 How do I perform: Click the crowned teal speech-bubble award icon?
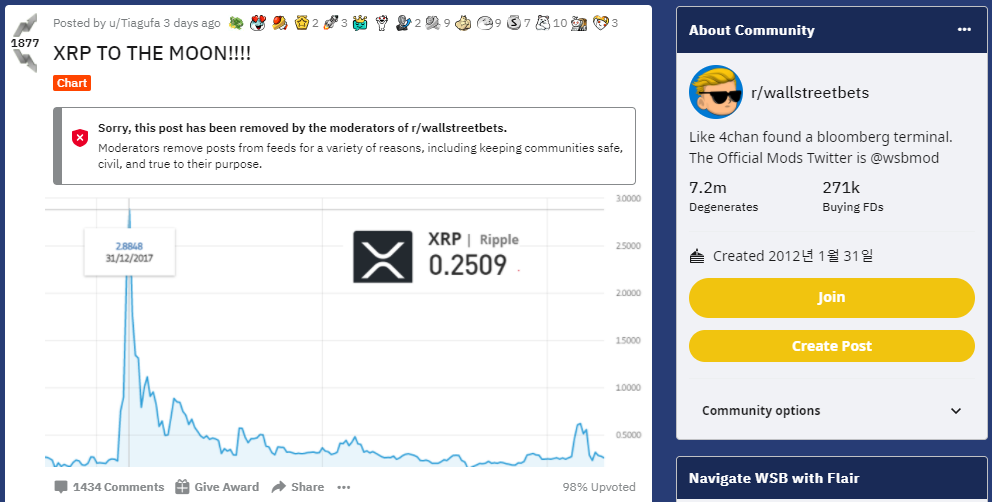[x=360, y=23]
